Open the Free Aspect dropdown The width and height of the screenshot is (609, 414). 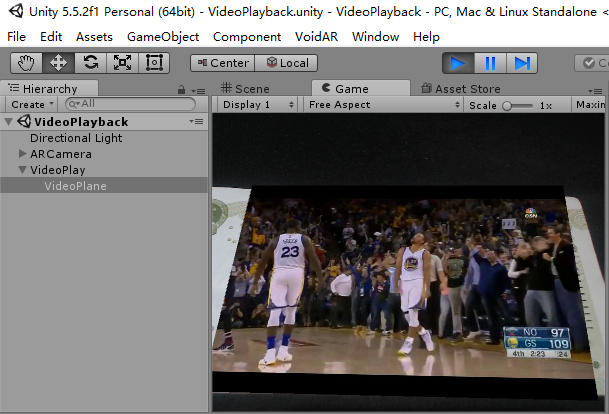point(384,105)
